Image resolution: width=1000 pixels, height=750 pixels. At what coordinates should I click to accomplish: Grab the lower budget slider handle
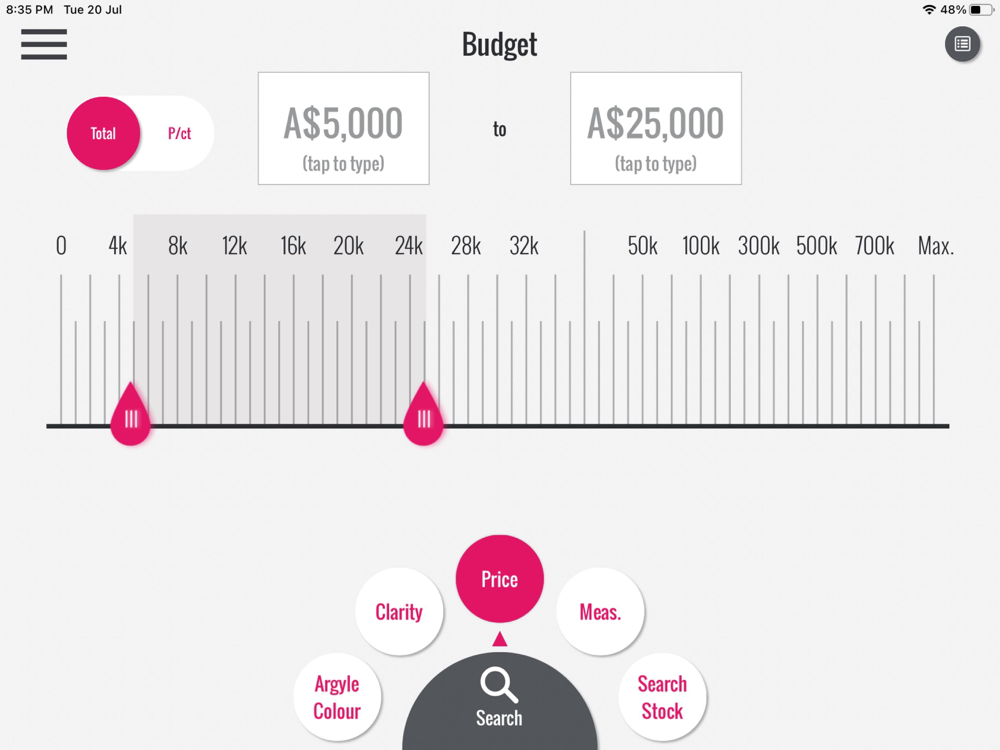tap(131, 417)
